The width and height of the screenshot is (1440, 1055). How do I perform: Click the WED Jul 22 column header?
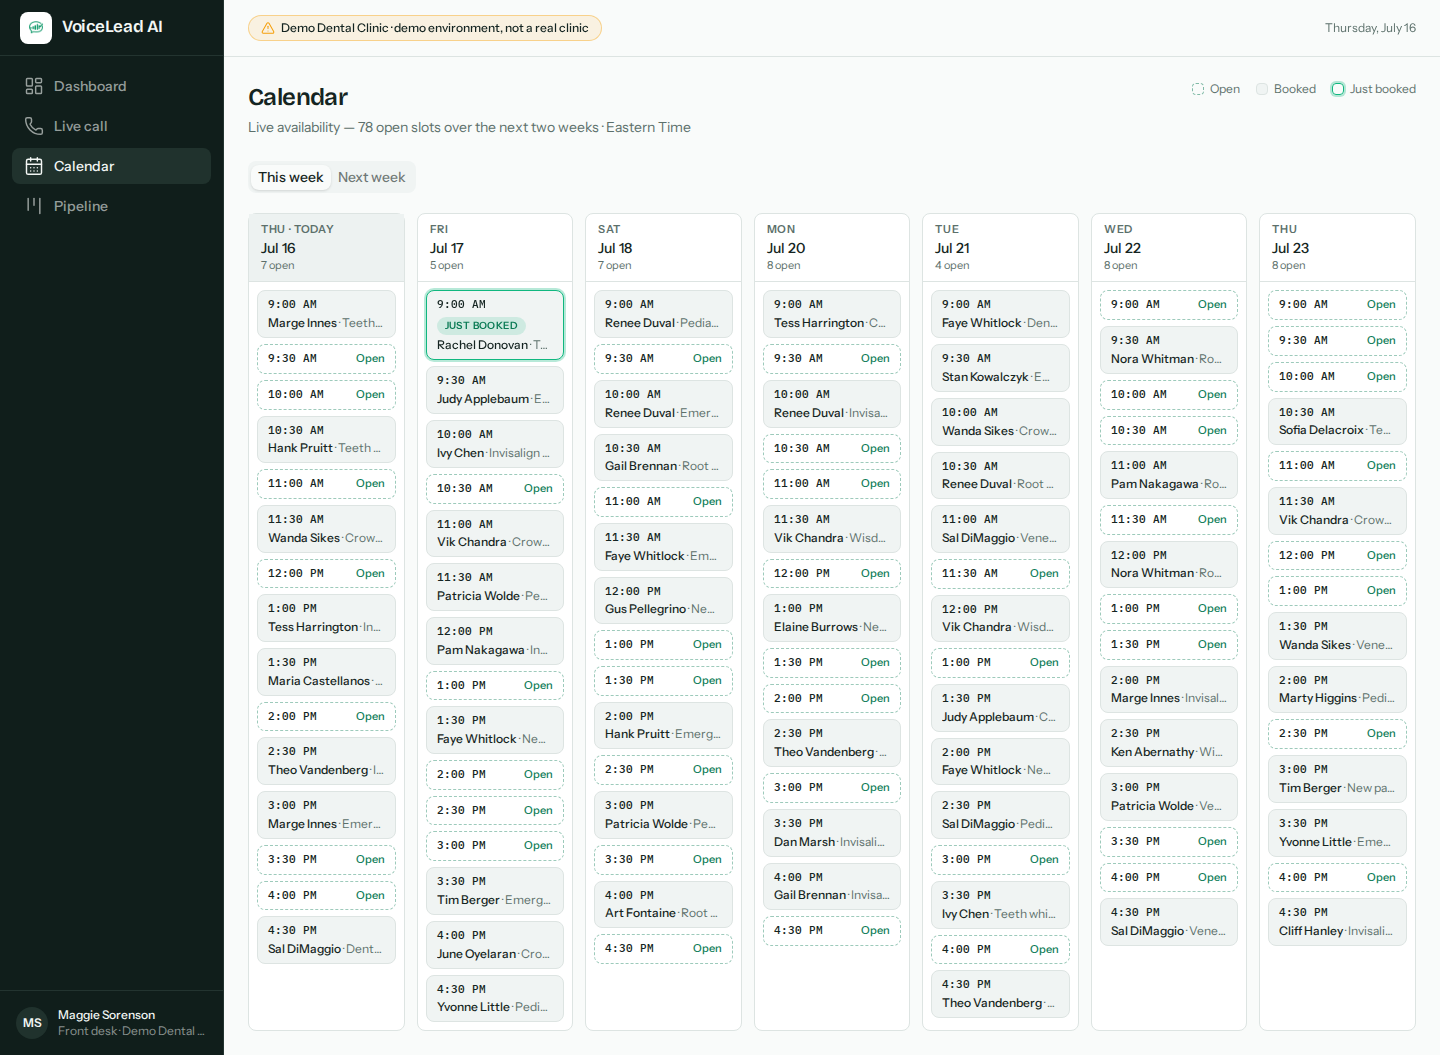coord(1169,247)
